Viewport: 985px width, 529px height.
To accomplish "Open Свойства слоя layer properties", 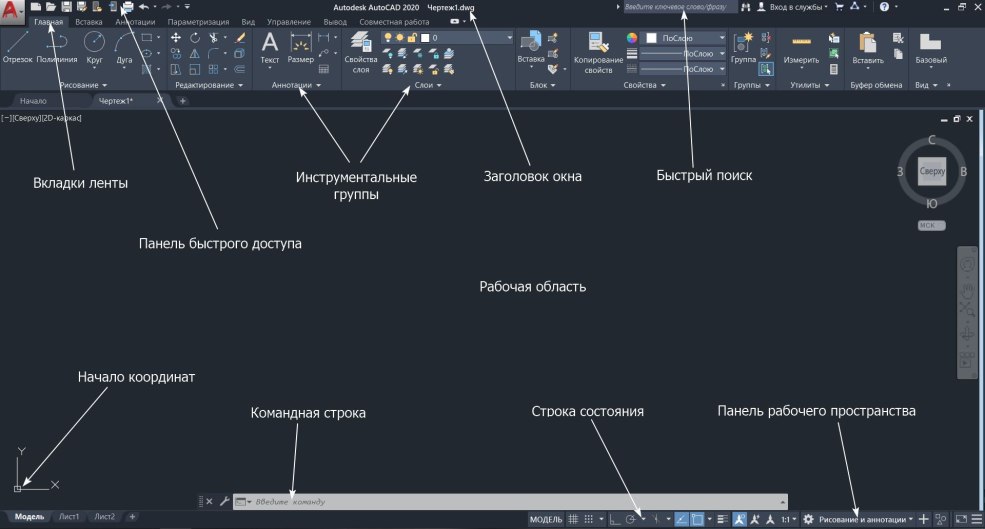I will [x=361, y=52].
